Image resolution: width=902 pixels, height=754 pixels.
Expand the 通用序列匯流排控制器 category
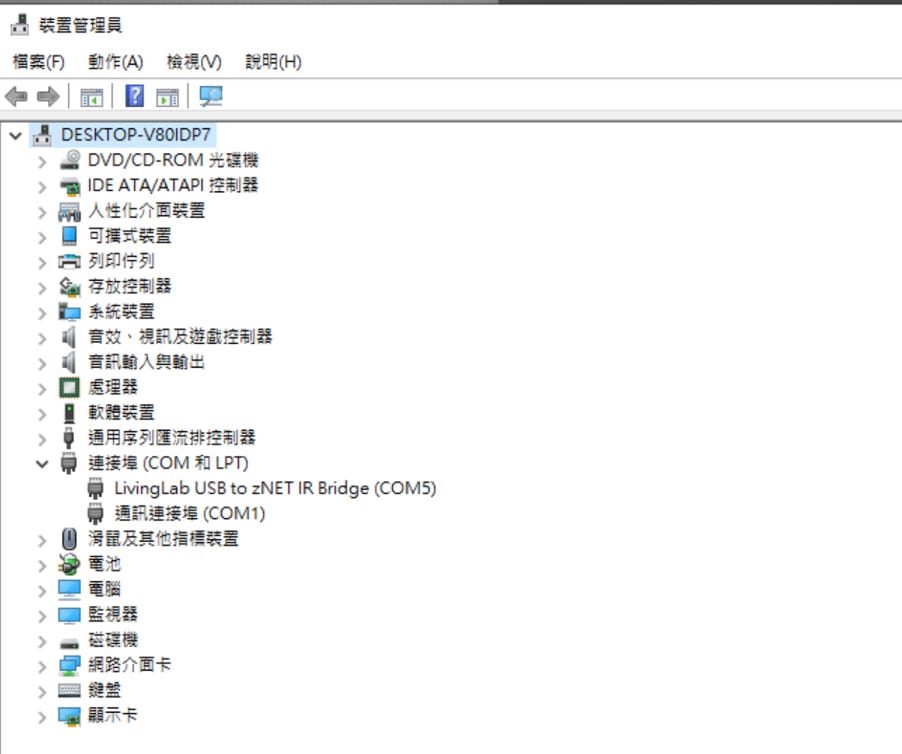(x=42, y=440)
